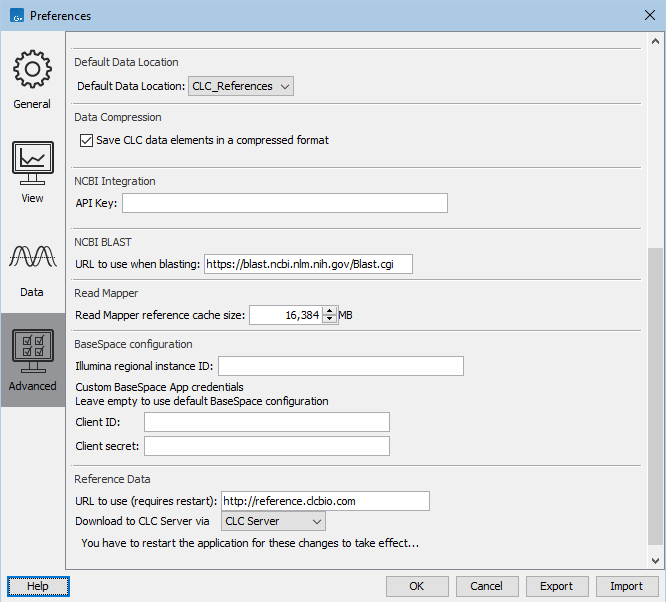Select the Advanced checklist icon

32,352
